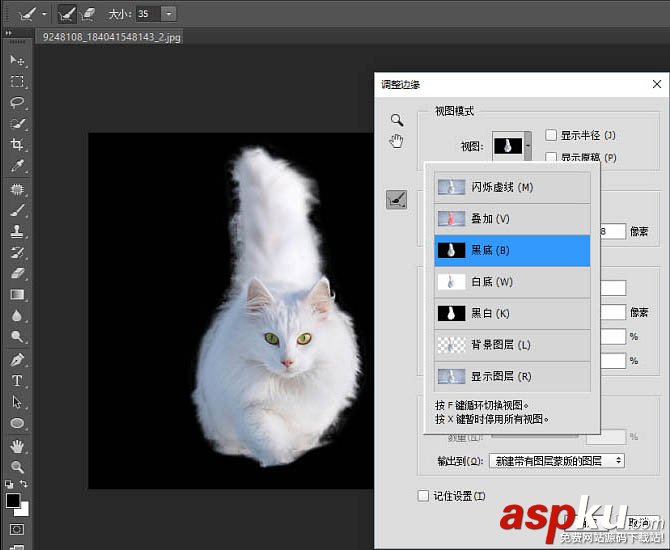Select the Crop tool
Image resolution: width=670 pixels, height=550 pixels.
(17, 145)
